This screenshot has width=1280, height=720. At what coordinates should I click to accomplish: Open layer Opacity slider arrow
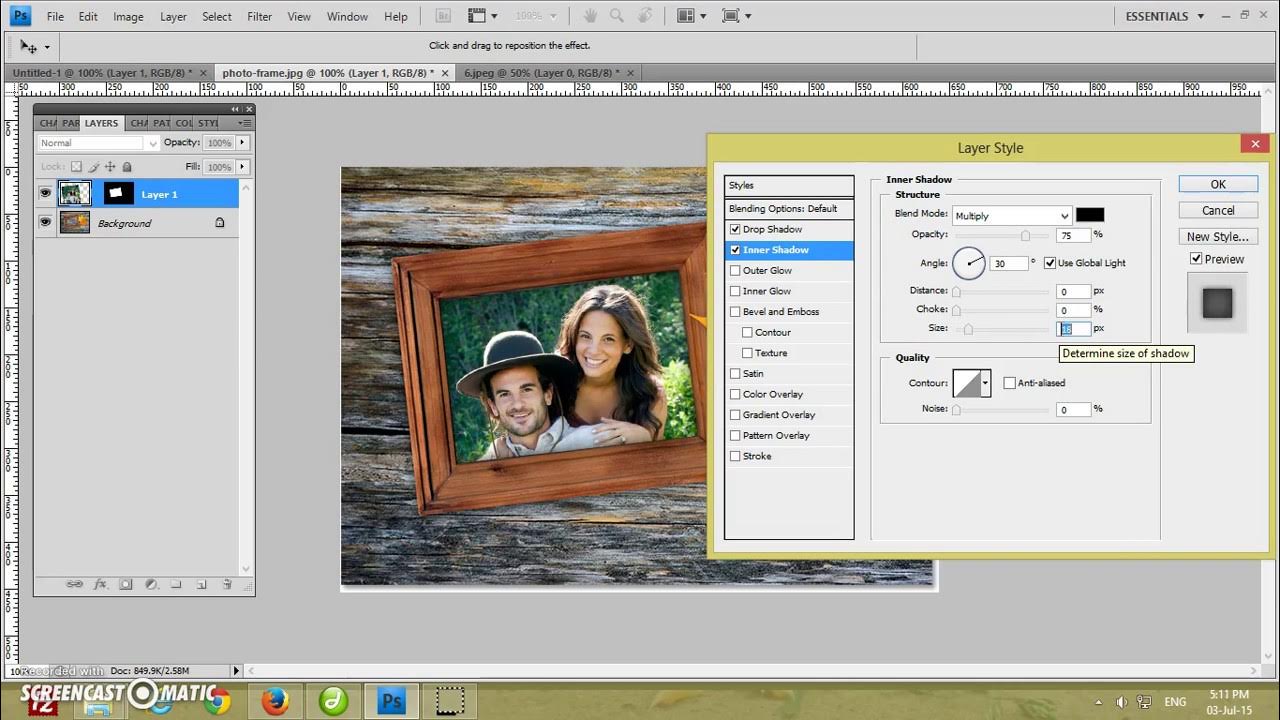tap(242, 143)
